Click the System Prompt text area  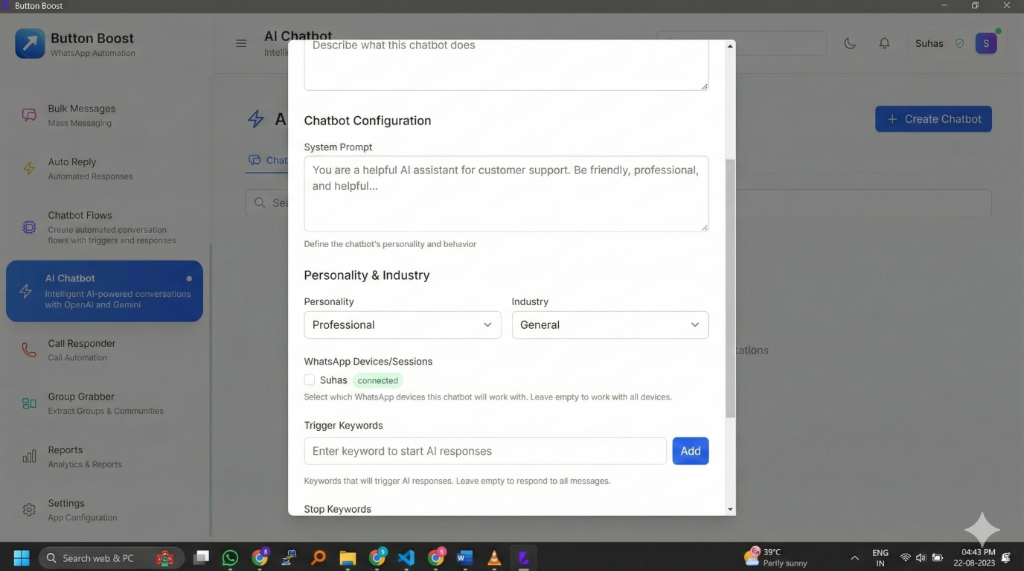[506, 194]
